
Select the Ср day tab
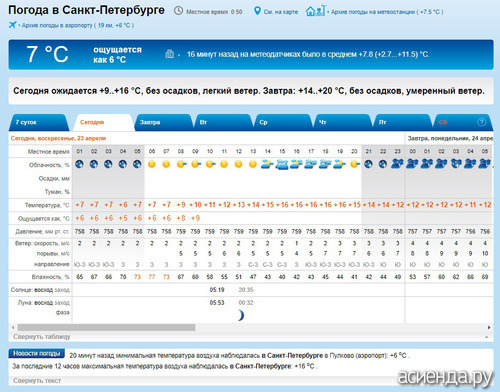283,122
